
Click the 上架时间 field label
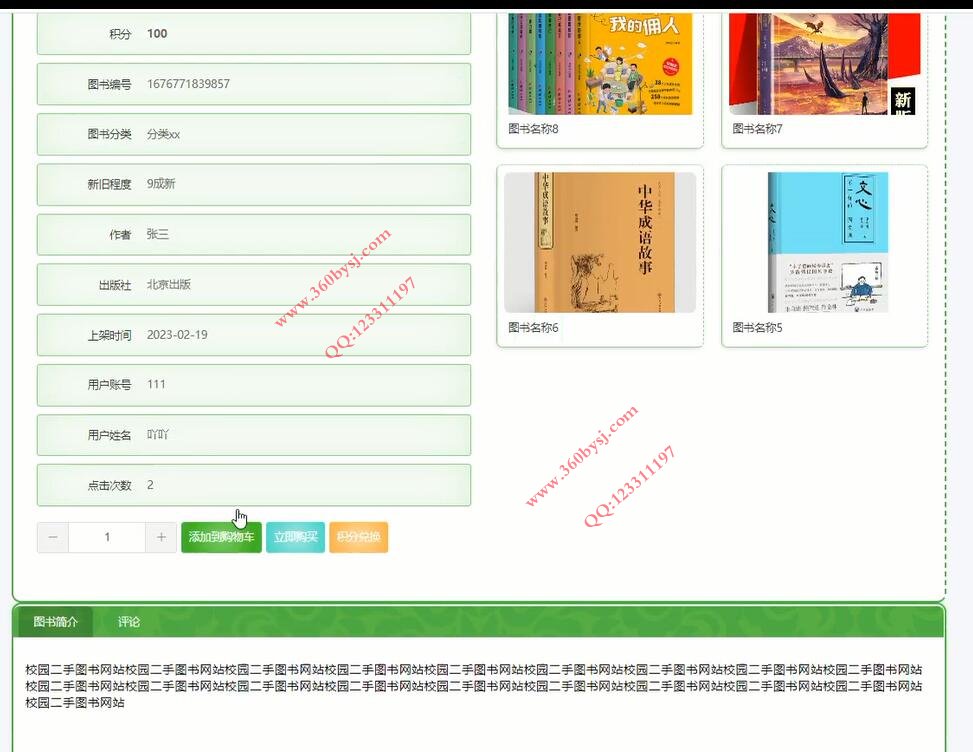pos(109,336)
